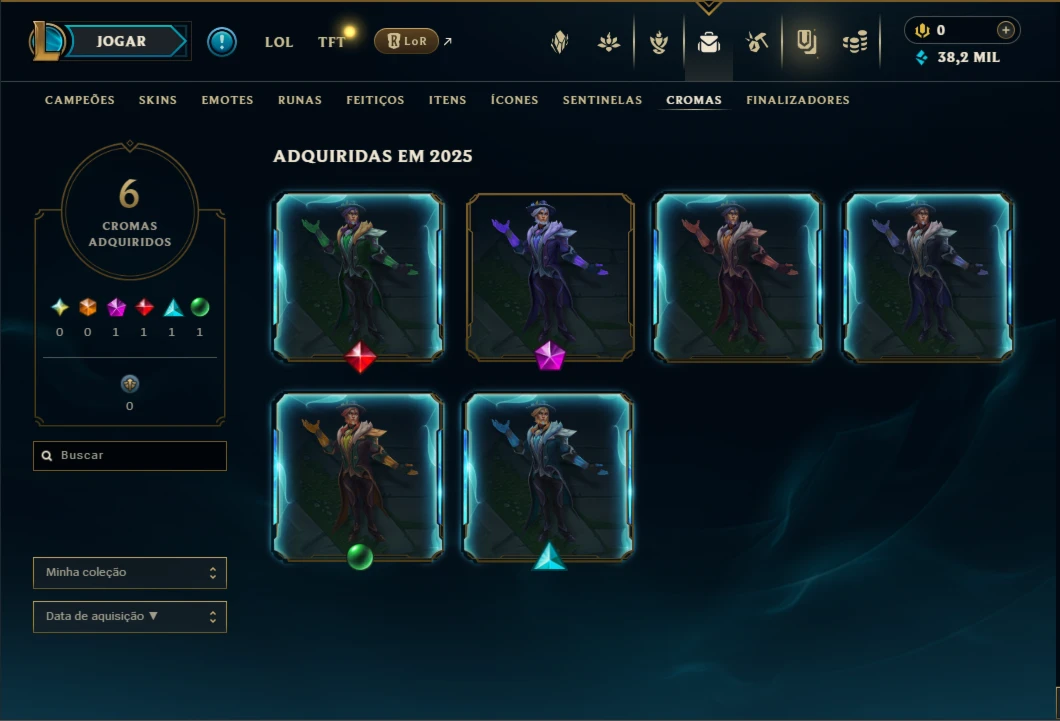Open the Store coins stack icon
Image resolution: width=1060 pixels, height=721 pixels.
pyautogui.click(x=855, y=43)
